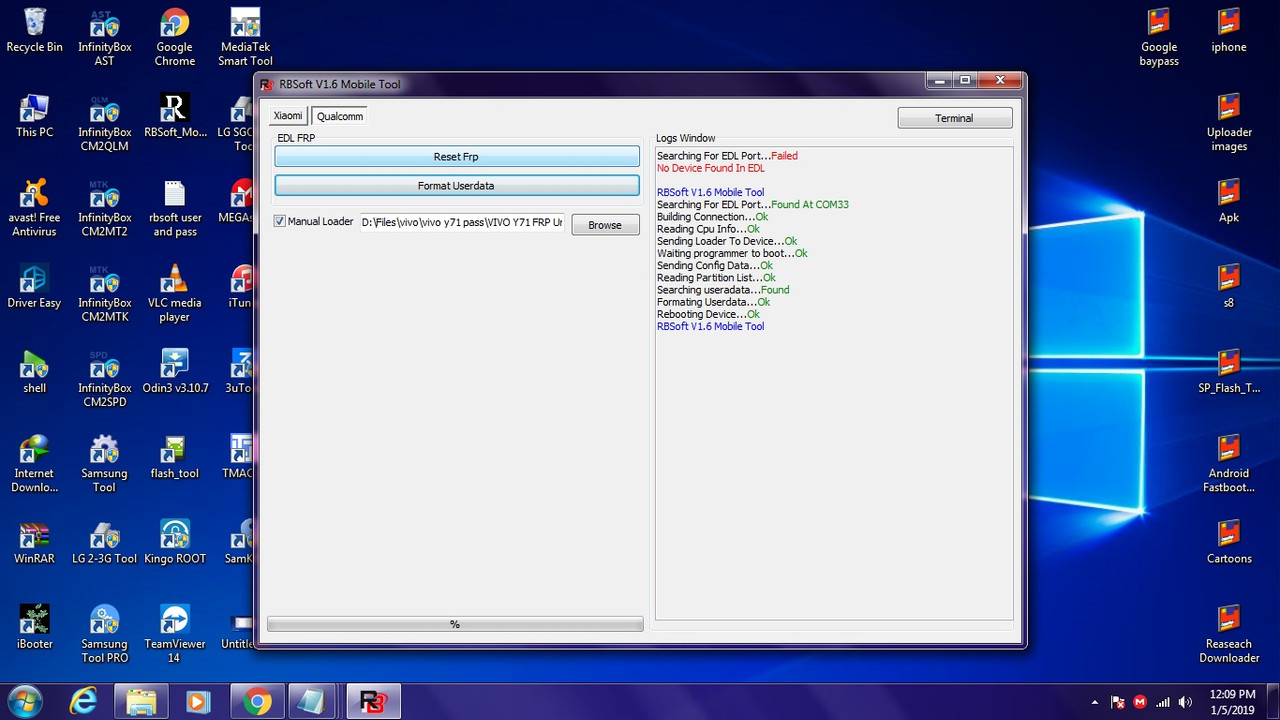The image size is (1280, 720).
Task: Open media player taskbar icon
Action: (197, 702)
